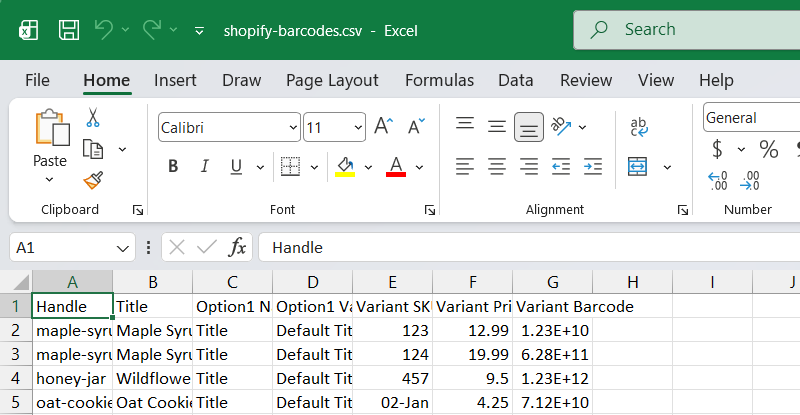Select Align Right icon
The width and height of the screenshot is (800, 415).
tap(529, 166)
